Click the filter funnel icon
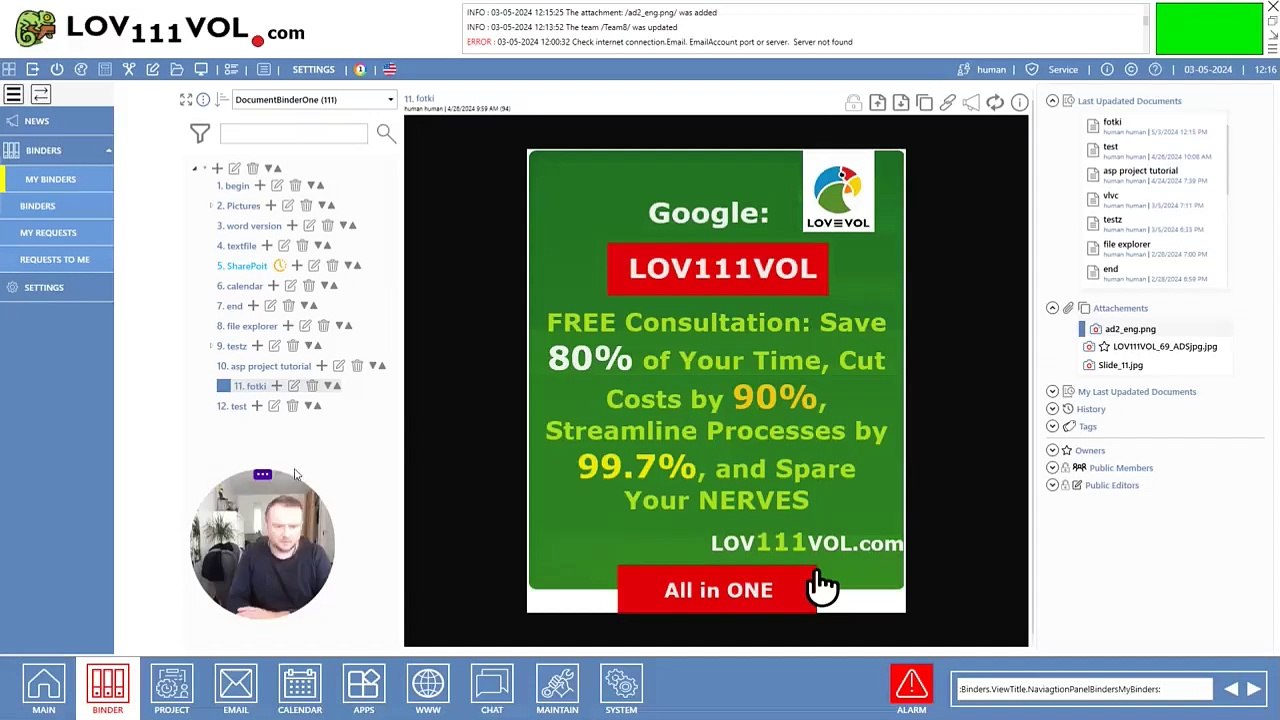Screen dimensions: 1280x720 coord(200,133)
